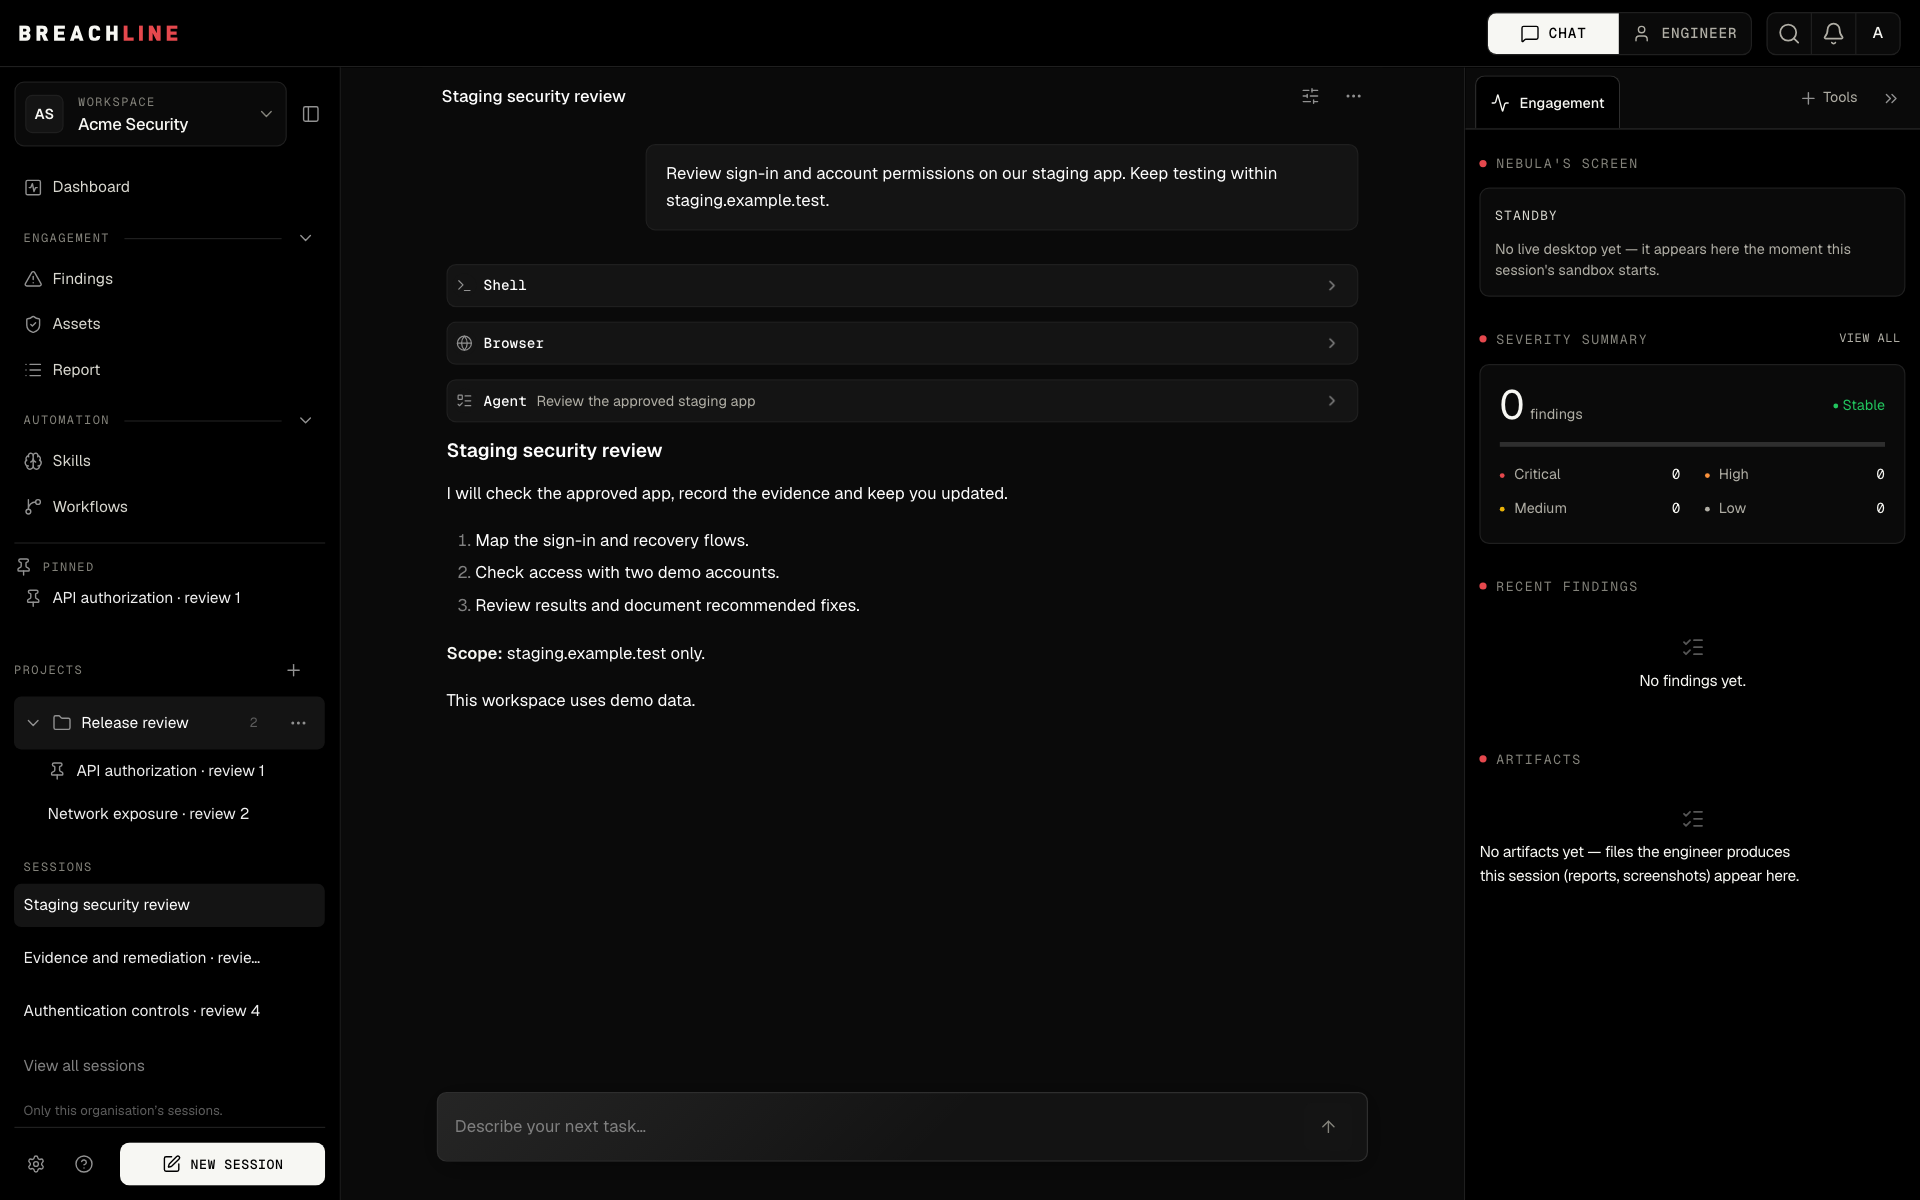Start a NEW SESSION

click(x=222, y=1164)
